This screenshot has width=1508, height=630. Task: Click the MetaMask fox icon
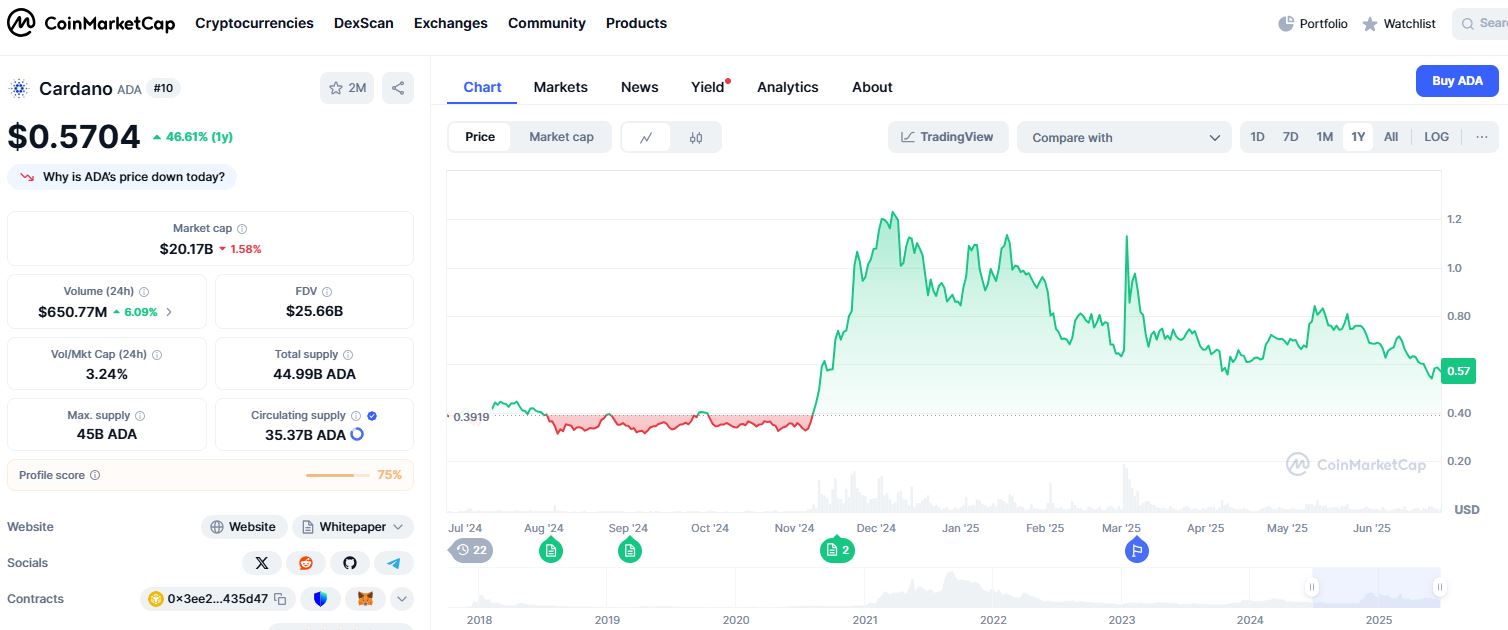coord(366,599)
